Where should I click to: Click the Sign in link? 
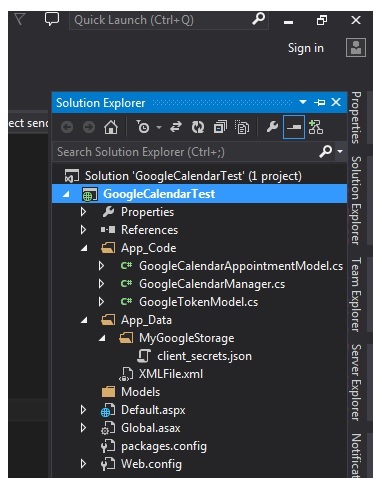[306, 48]
